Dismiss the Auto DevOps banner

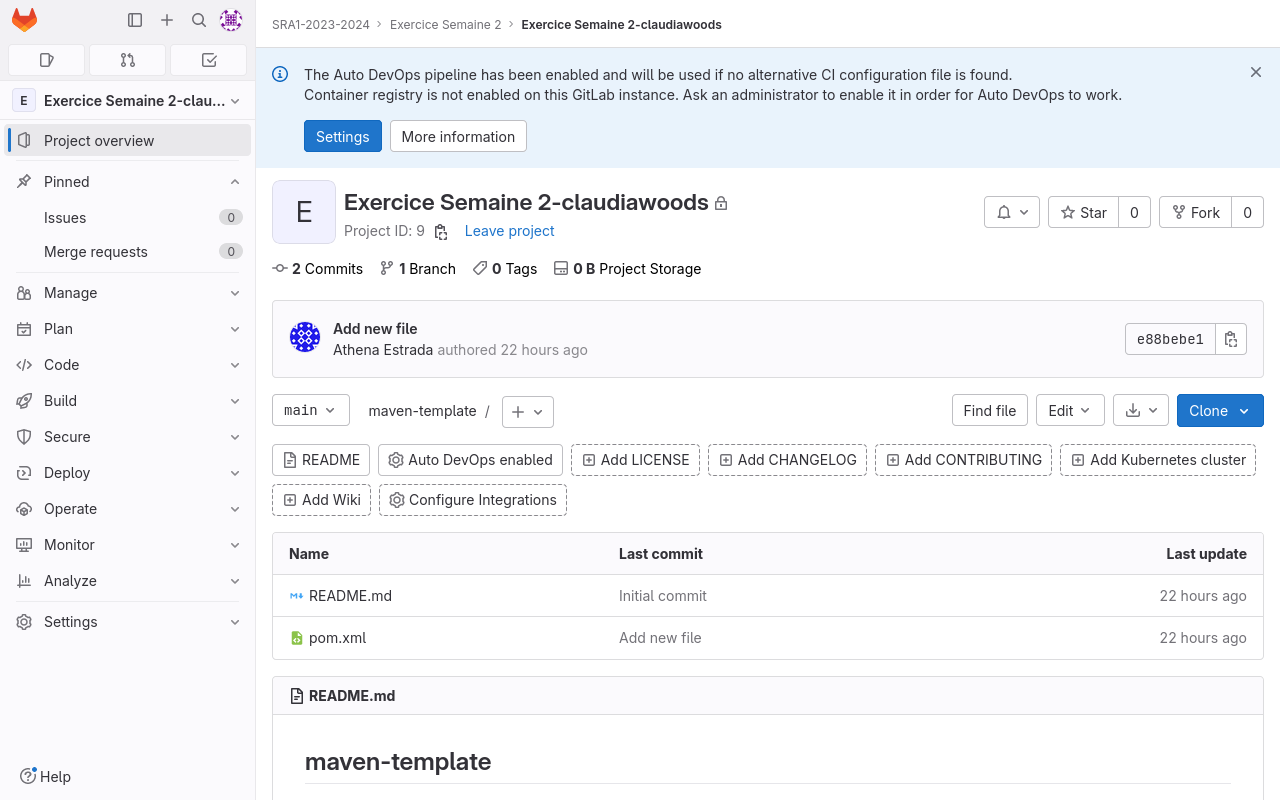click(1256, 72)
